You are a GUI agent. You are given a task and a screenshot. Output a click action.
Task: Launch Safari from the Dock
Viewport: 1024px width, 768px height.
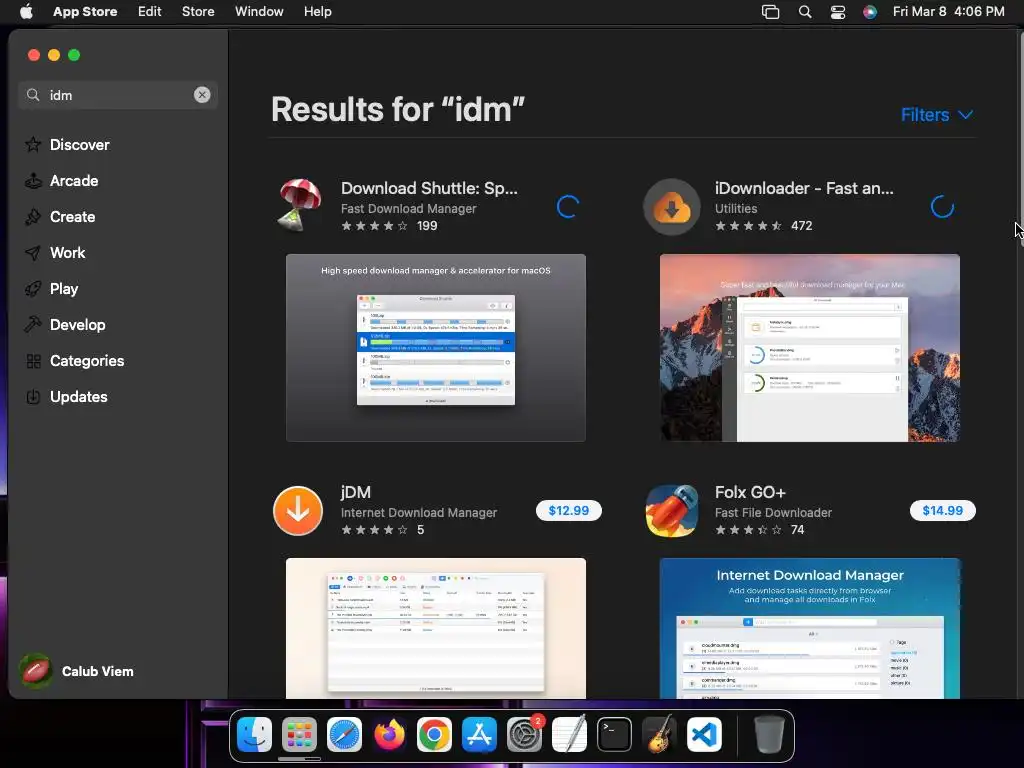[344, 735]
